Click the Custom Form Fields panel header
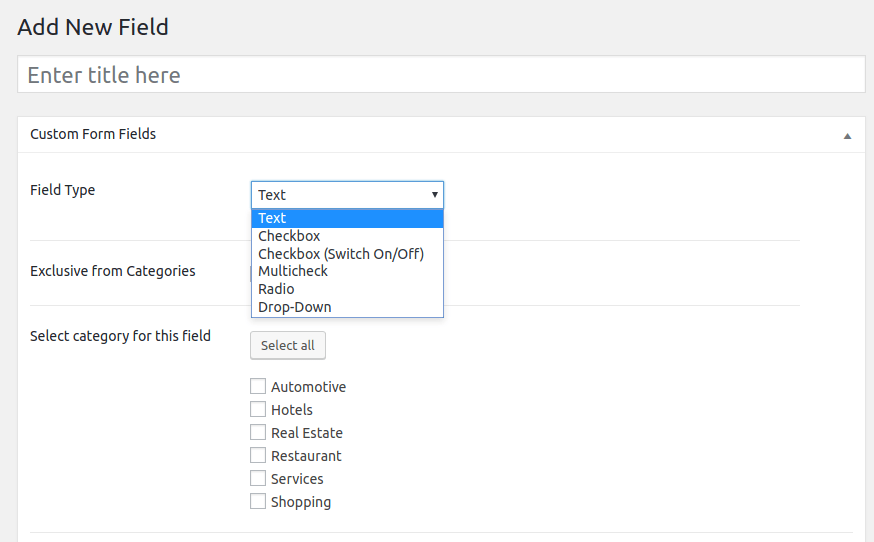The width and height of the screenshot is (874, 542). [x=93, y=134]
